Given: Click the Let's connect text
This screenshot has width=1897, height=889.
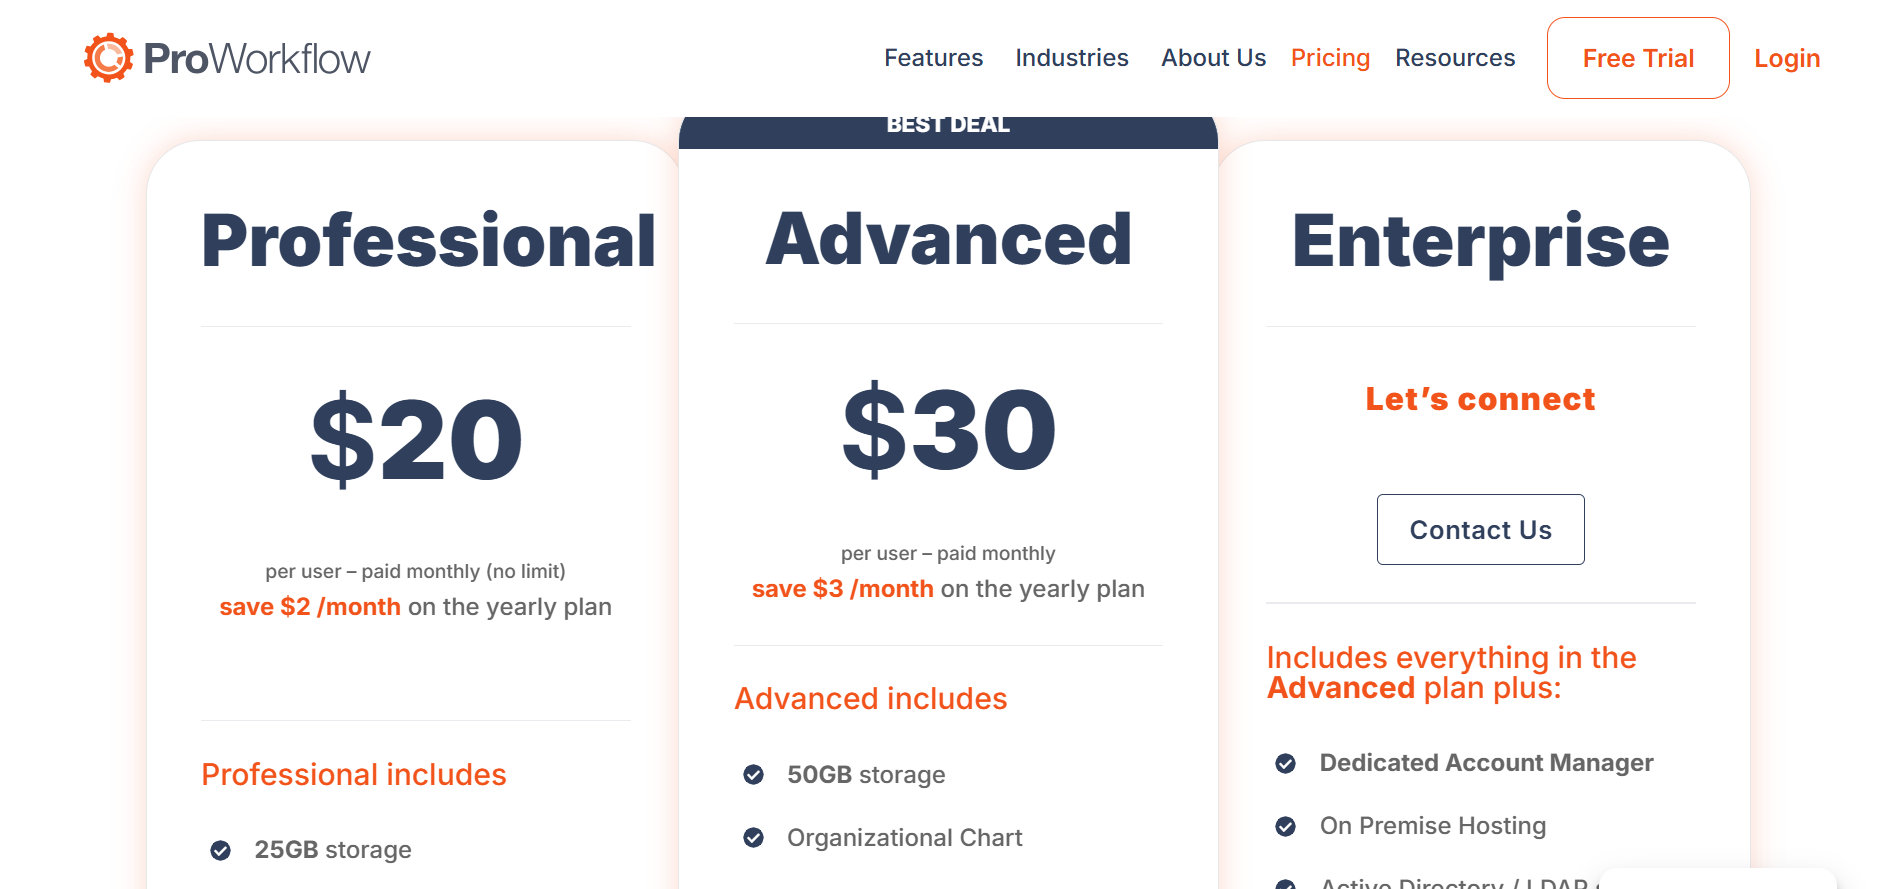Looking at the screenshot, I should [1480, 399].
